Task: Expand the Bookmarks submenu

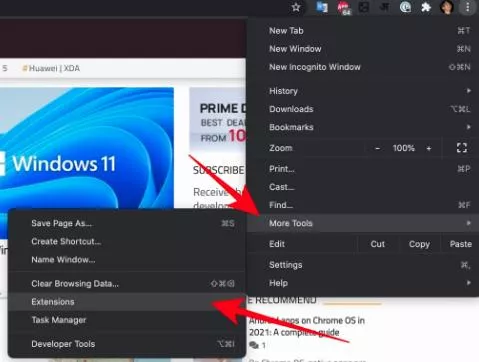Action: 363,127
